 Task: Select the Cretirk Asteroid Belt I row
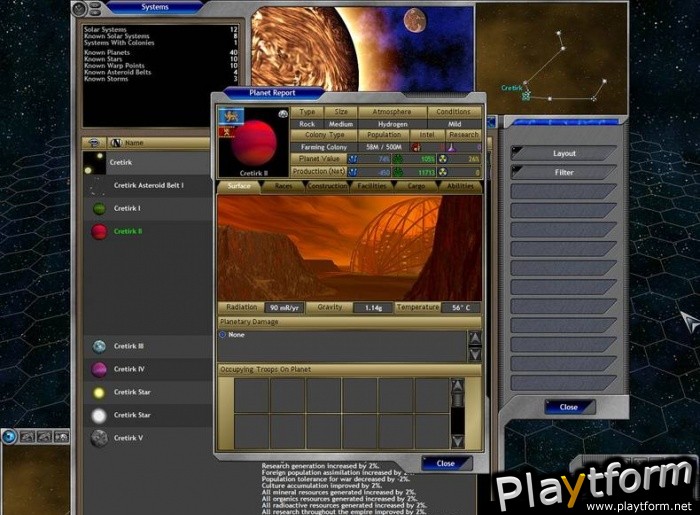pos(147,186)
